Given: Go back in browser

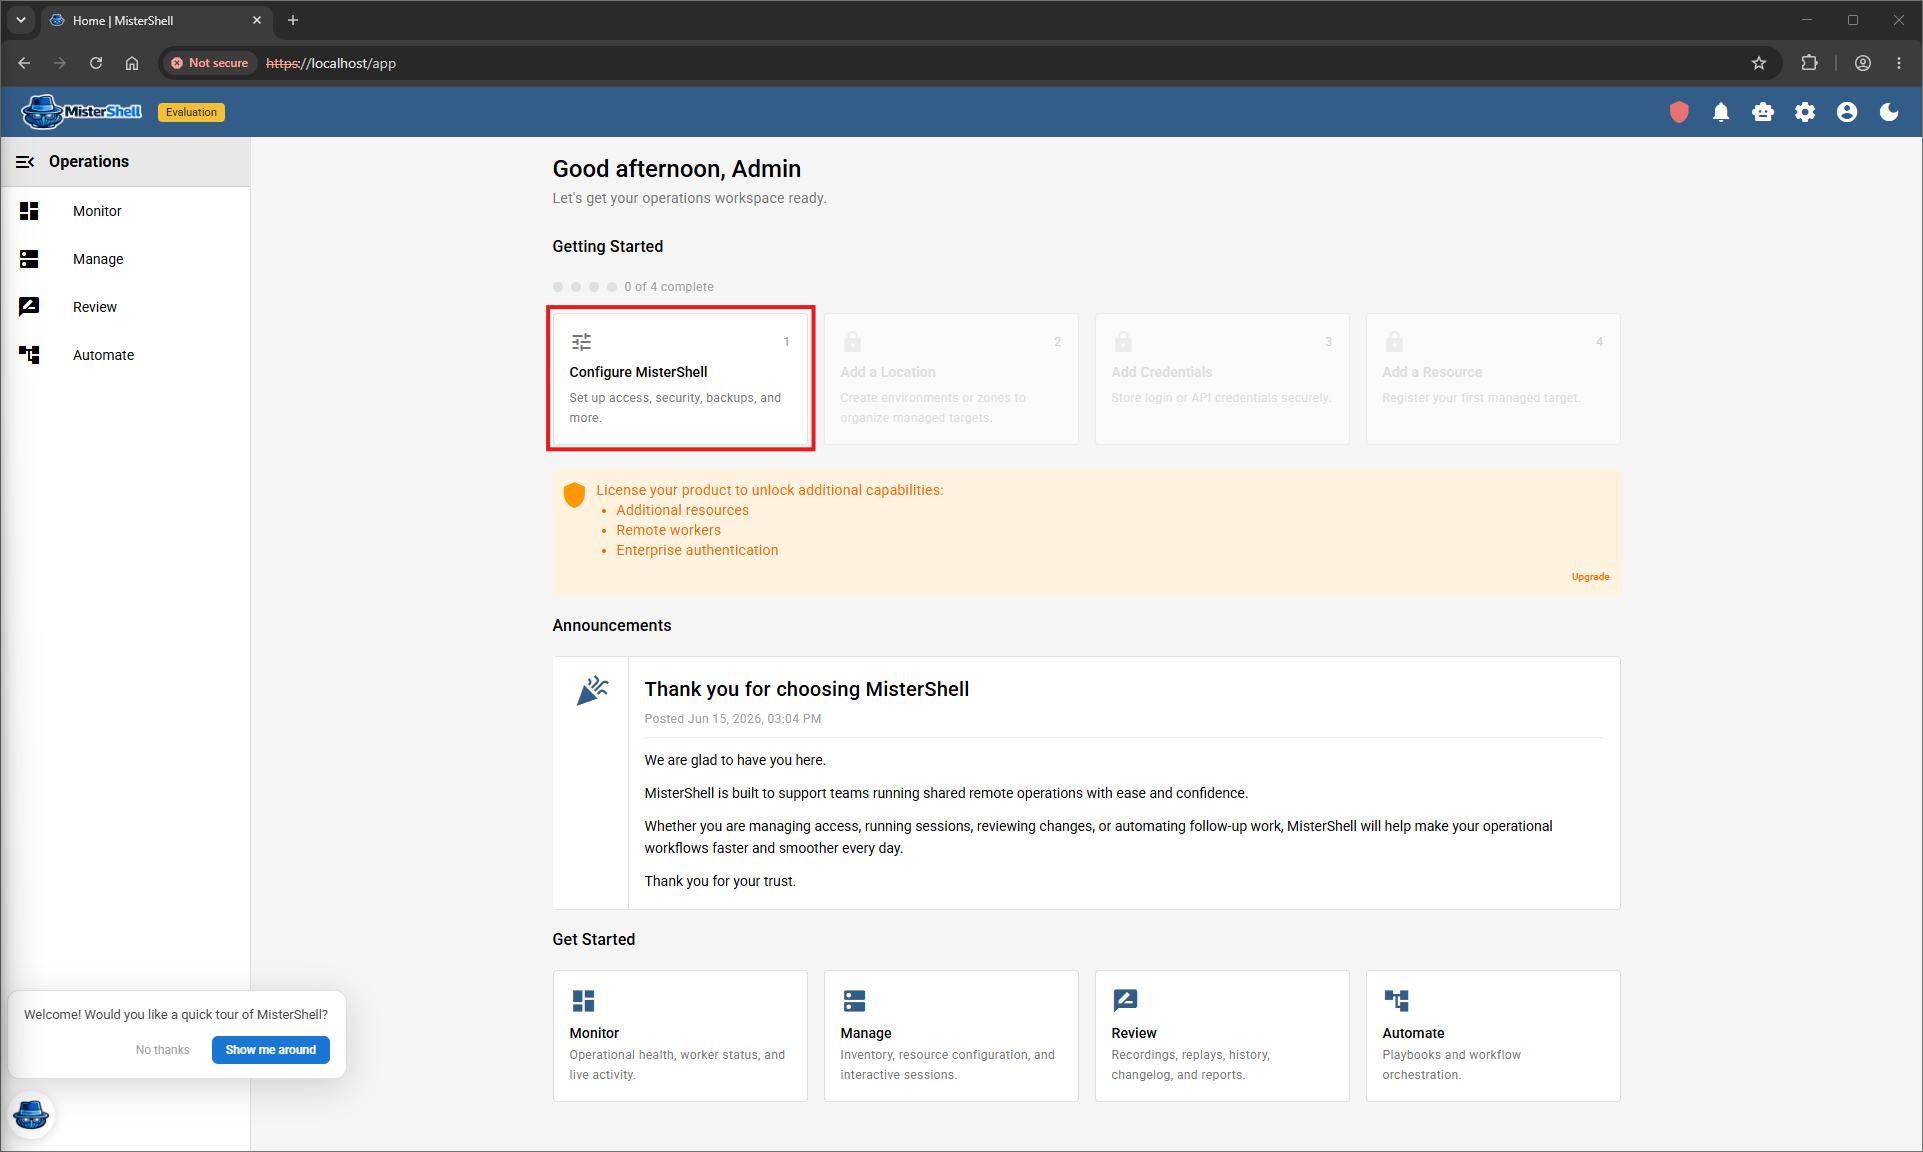Looking at the screenshot, I should click(24, 63).
